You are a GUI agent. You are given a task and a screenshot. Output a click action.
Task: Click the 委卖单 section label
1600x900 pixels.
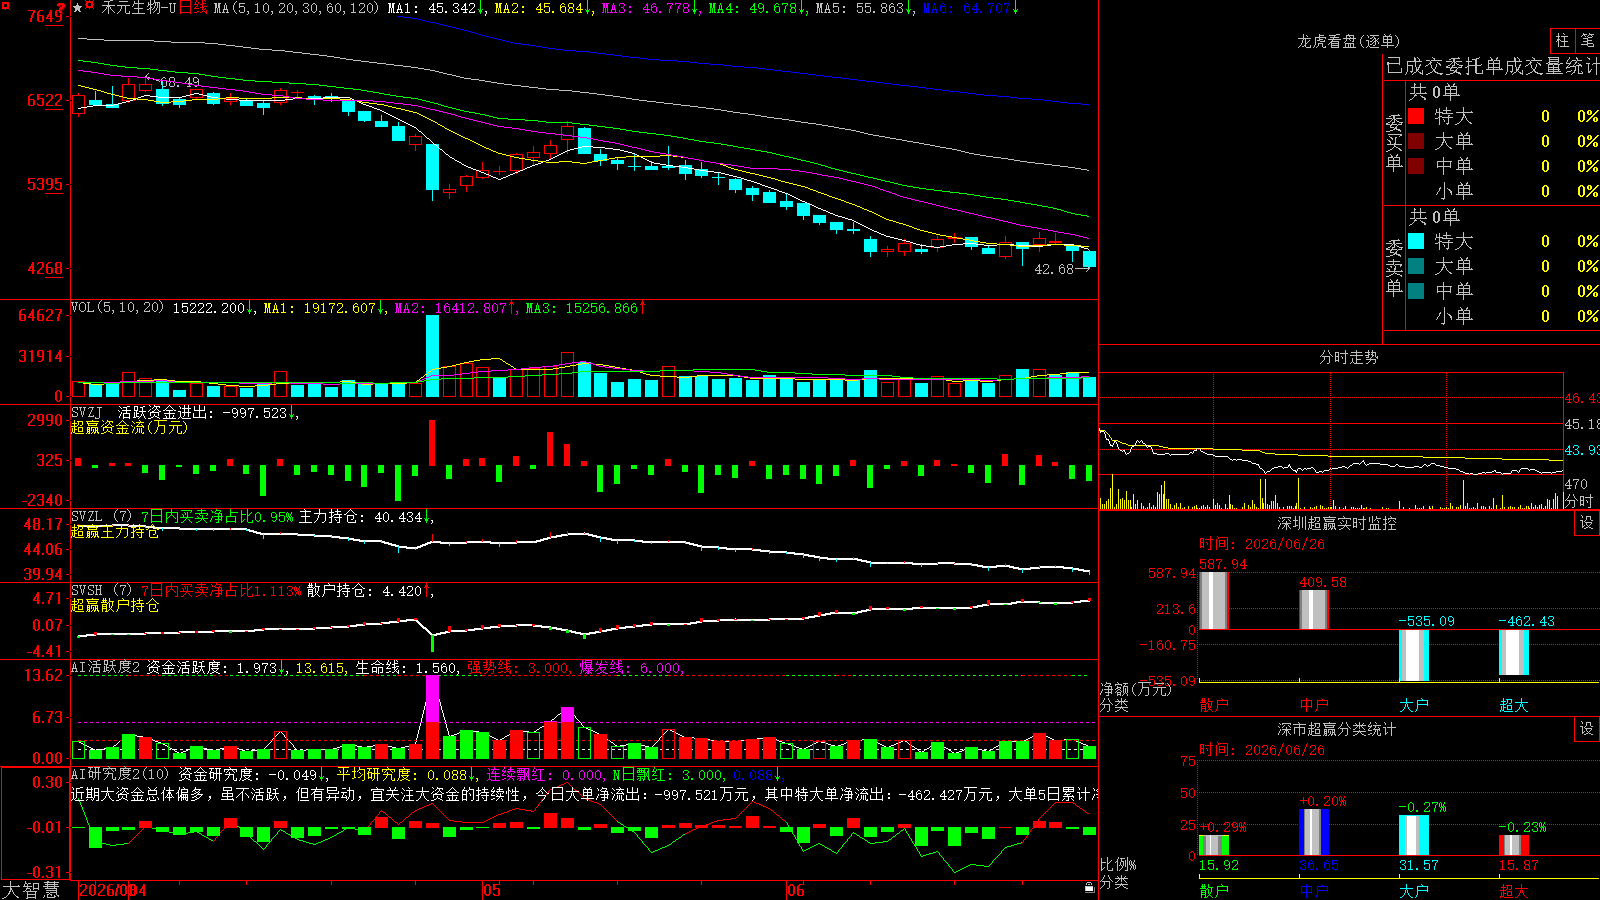click(x=1394, y=268)
